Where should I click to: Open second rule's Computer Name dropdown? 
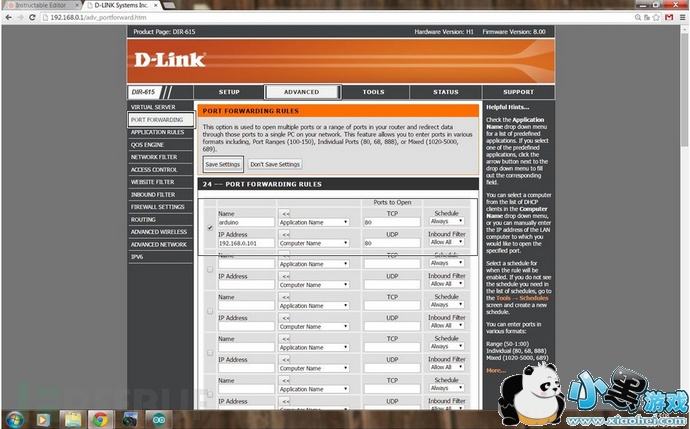click(x=314, y=285)
